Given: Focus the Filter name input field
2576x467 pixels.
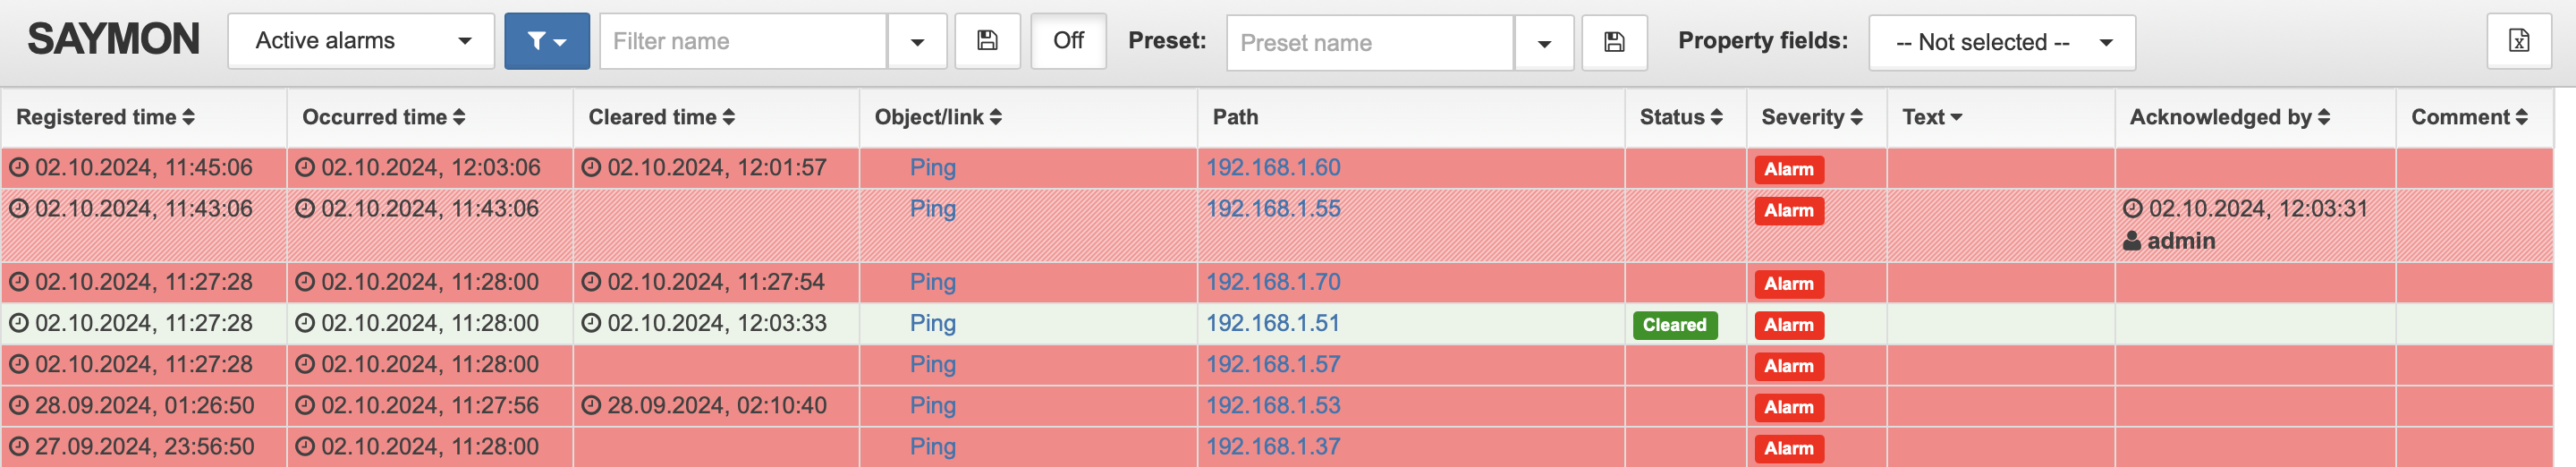Looking at the screenshot, I should click(743, 41).
